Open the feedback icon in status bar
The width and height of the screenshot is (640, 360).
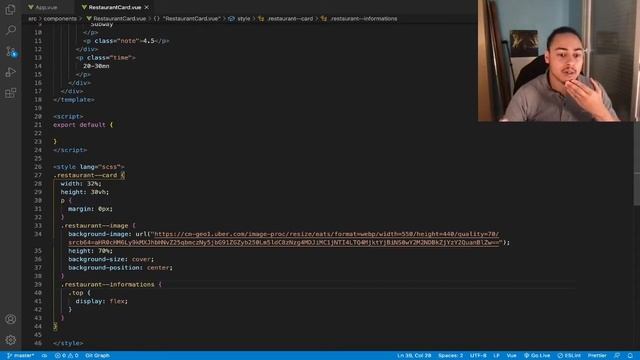tap(617, 356)
